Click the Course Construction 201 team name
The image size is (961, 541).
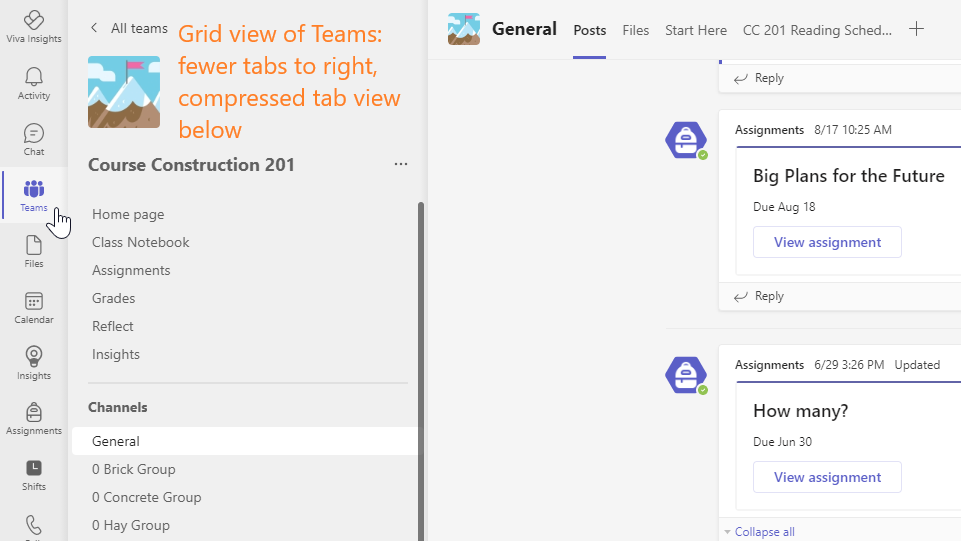point(191,165)
